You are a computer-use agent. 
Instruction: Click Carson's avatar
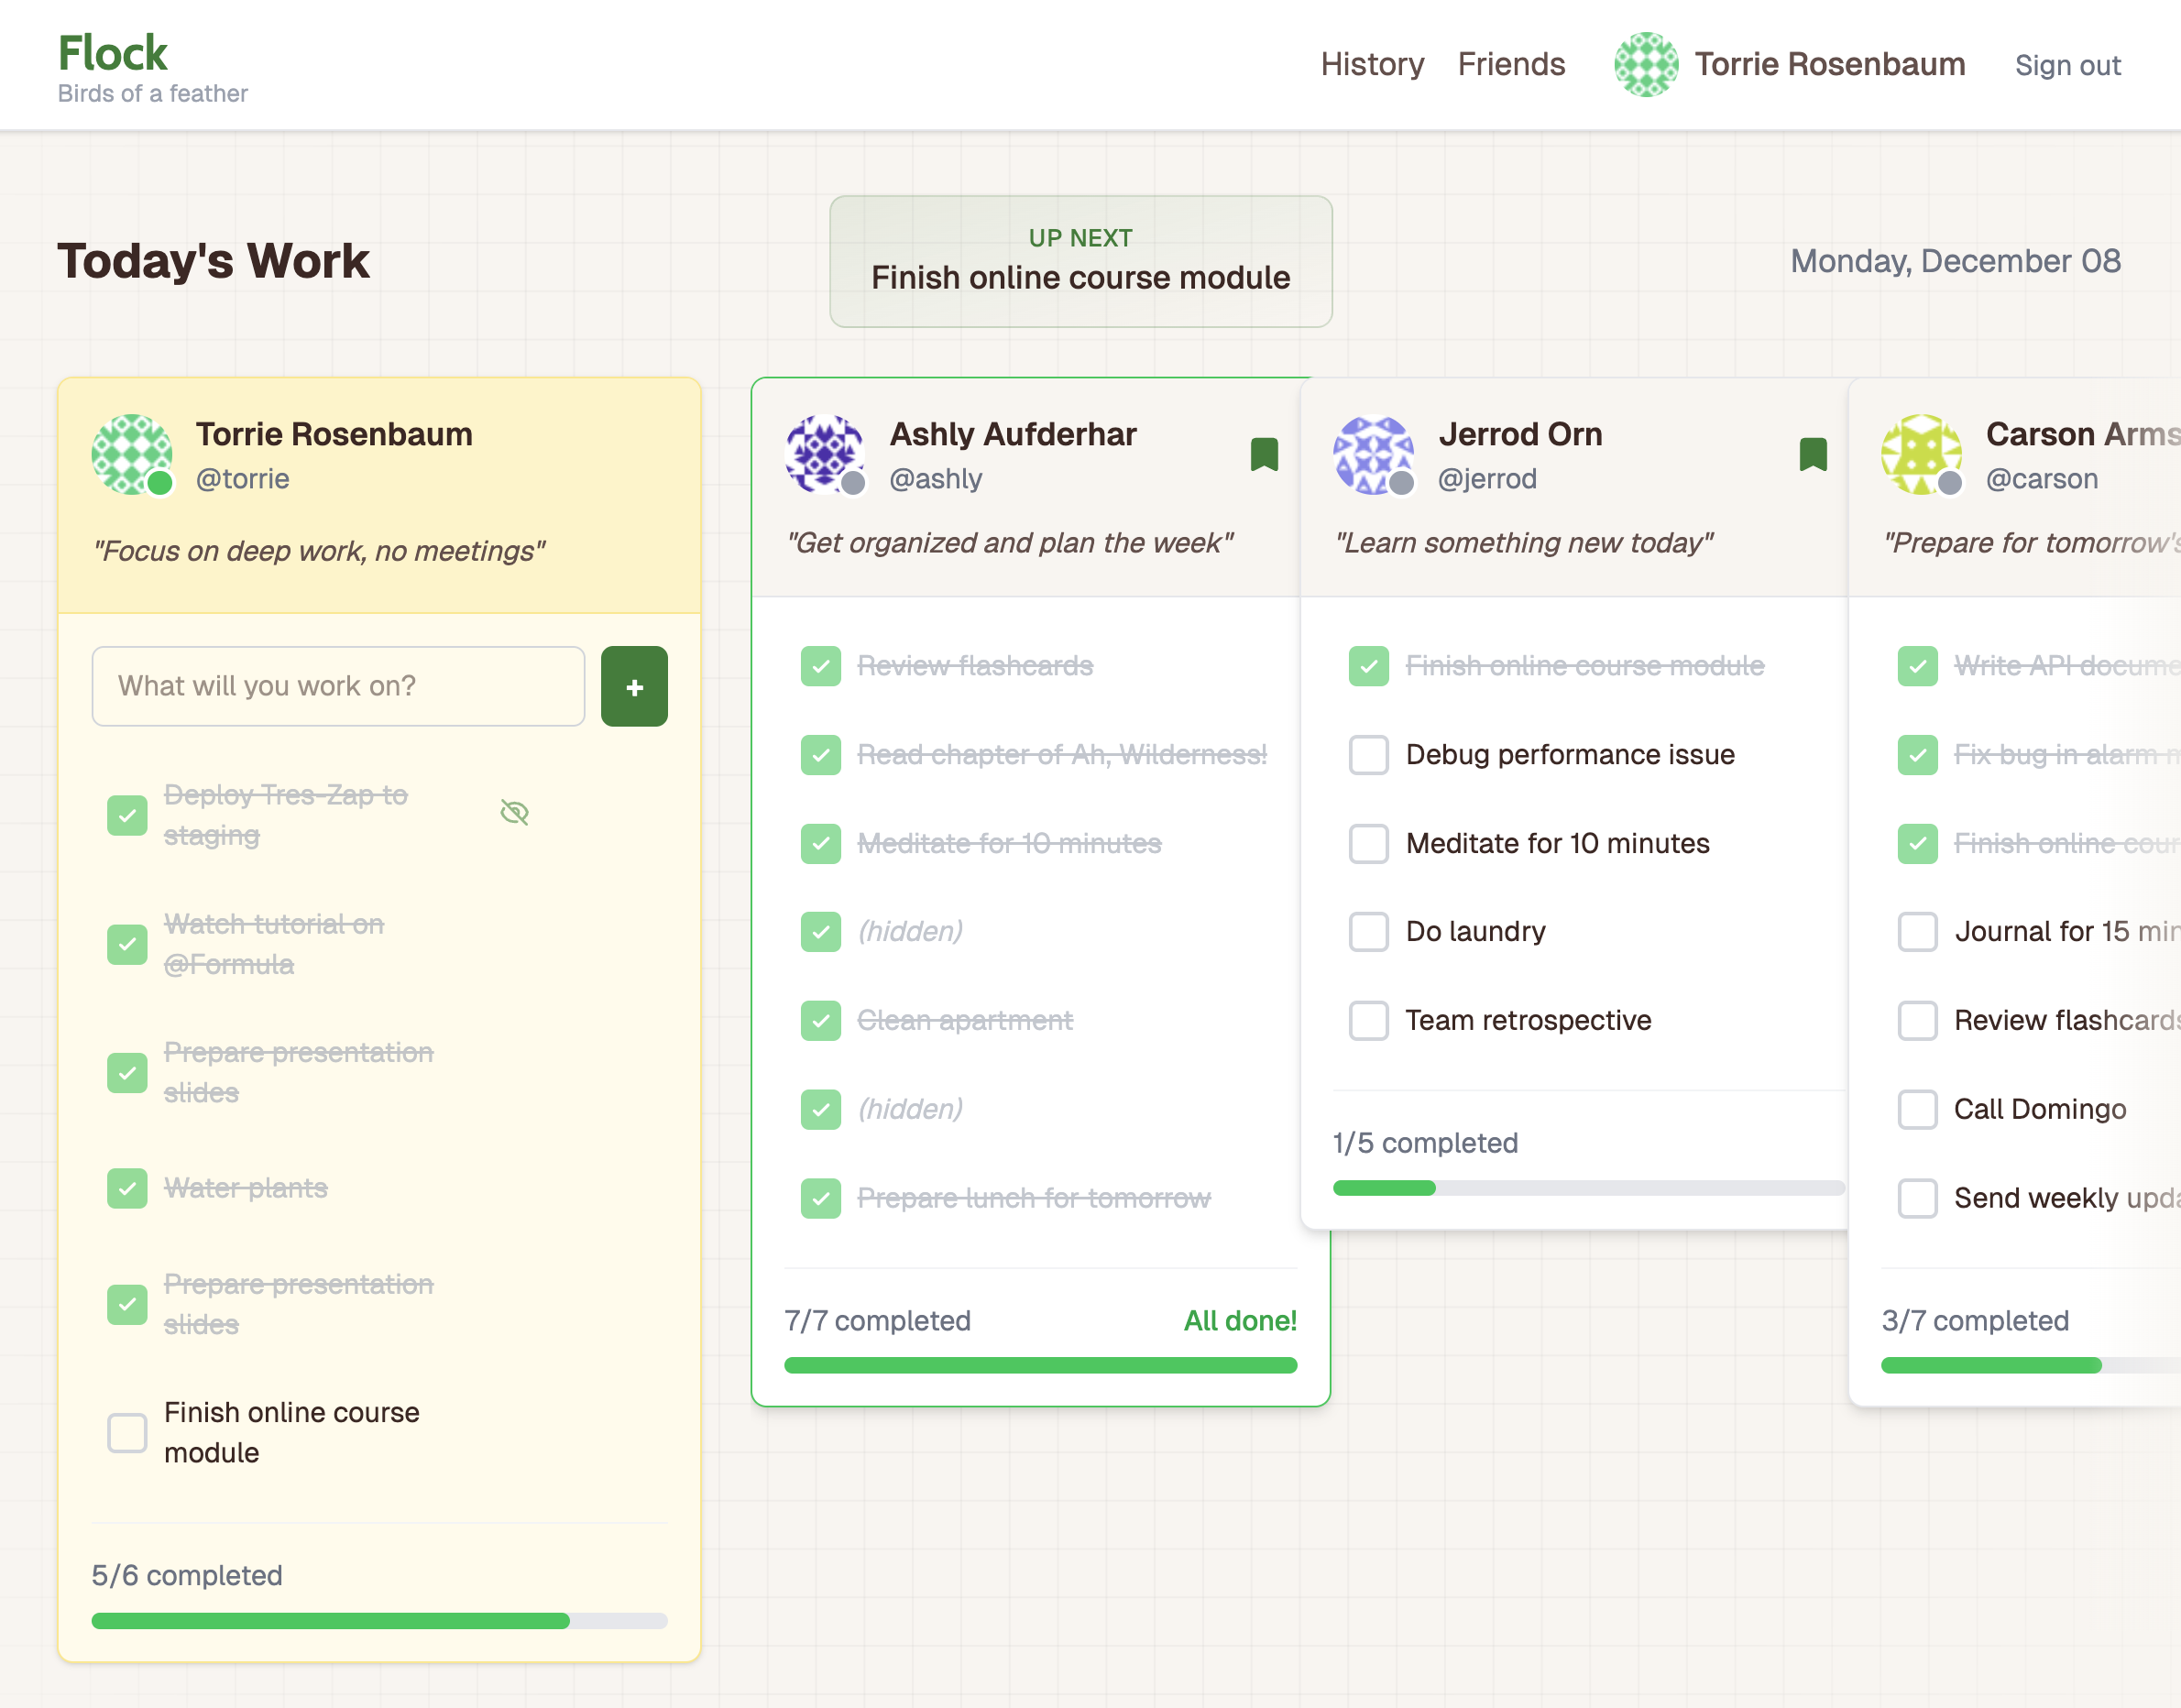(x=1922, y=455)
